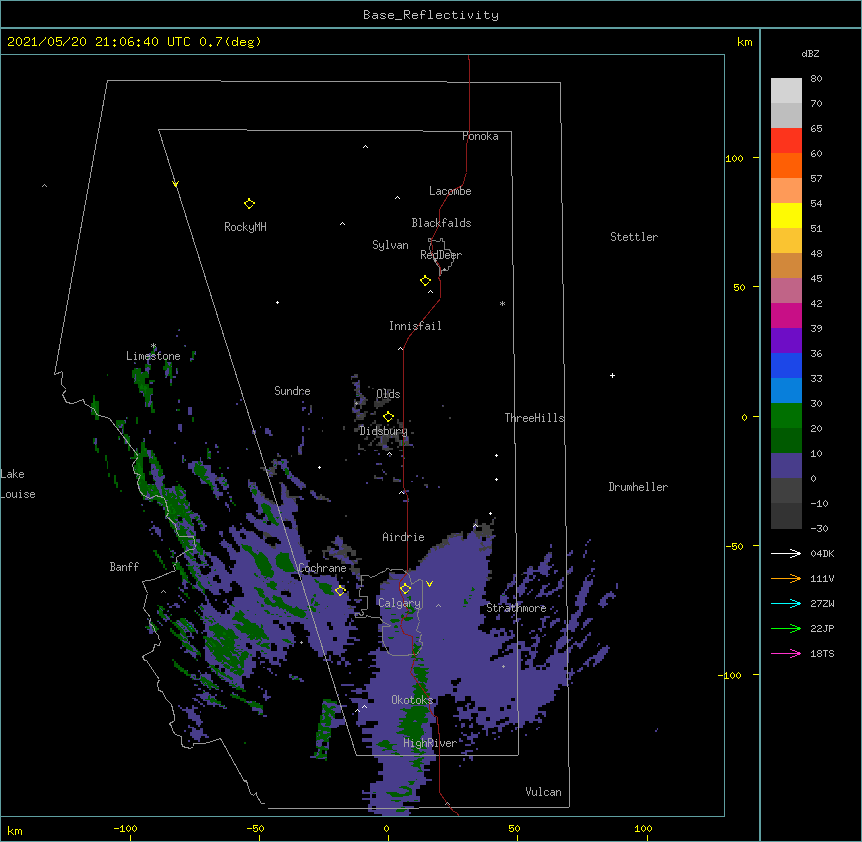Click the 22JP legend label

coord(822,628)
